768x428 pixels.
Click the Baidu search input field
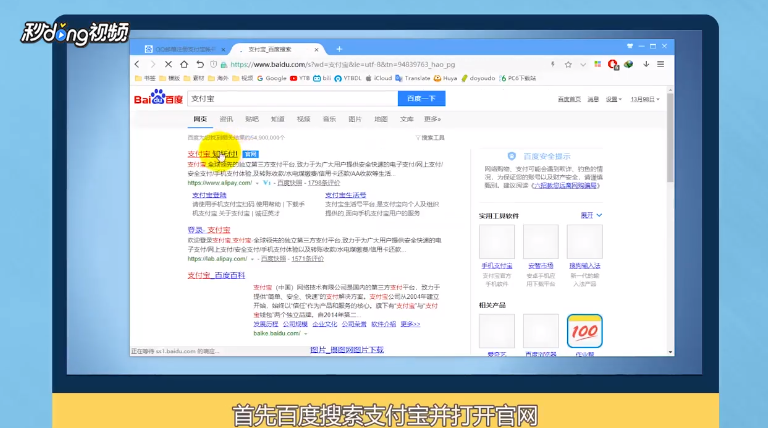[292, 98]
